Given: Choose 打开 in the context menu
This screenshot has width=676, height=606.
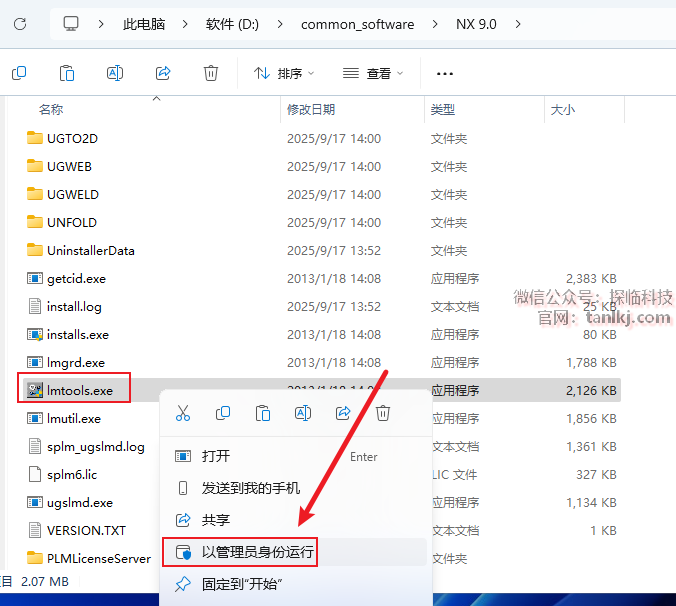Looking at the screenshot, I should click(x=216, y=456).
